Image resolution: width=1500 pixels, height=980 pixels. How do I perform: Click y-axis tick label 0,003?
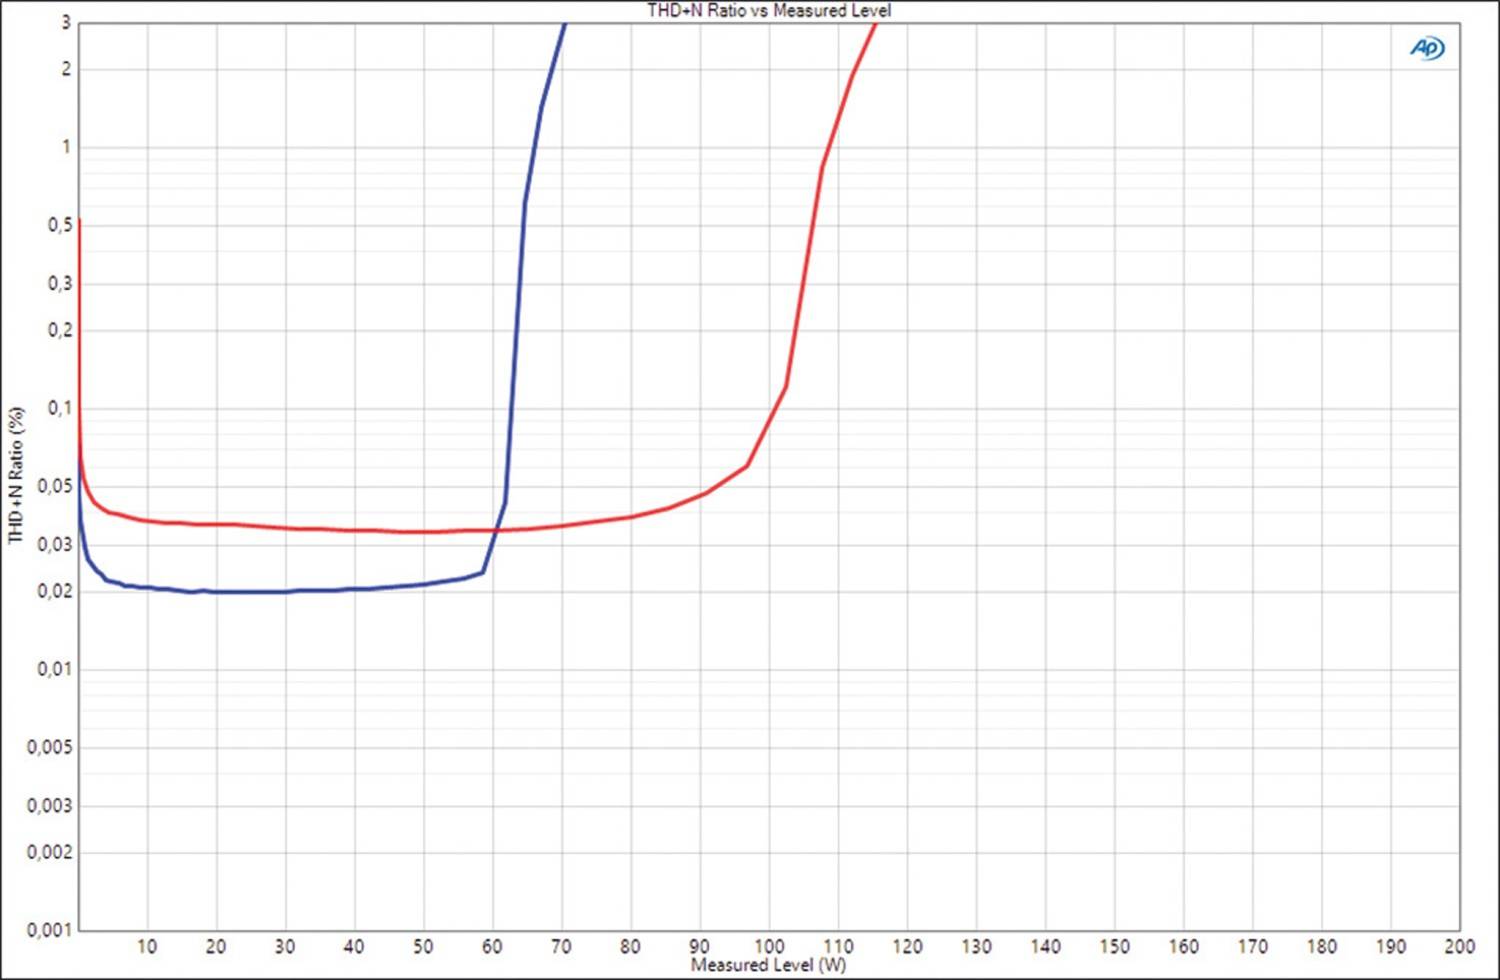coord(50,805)
